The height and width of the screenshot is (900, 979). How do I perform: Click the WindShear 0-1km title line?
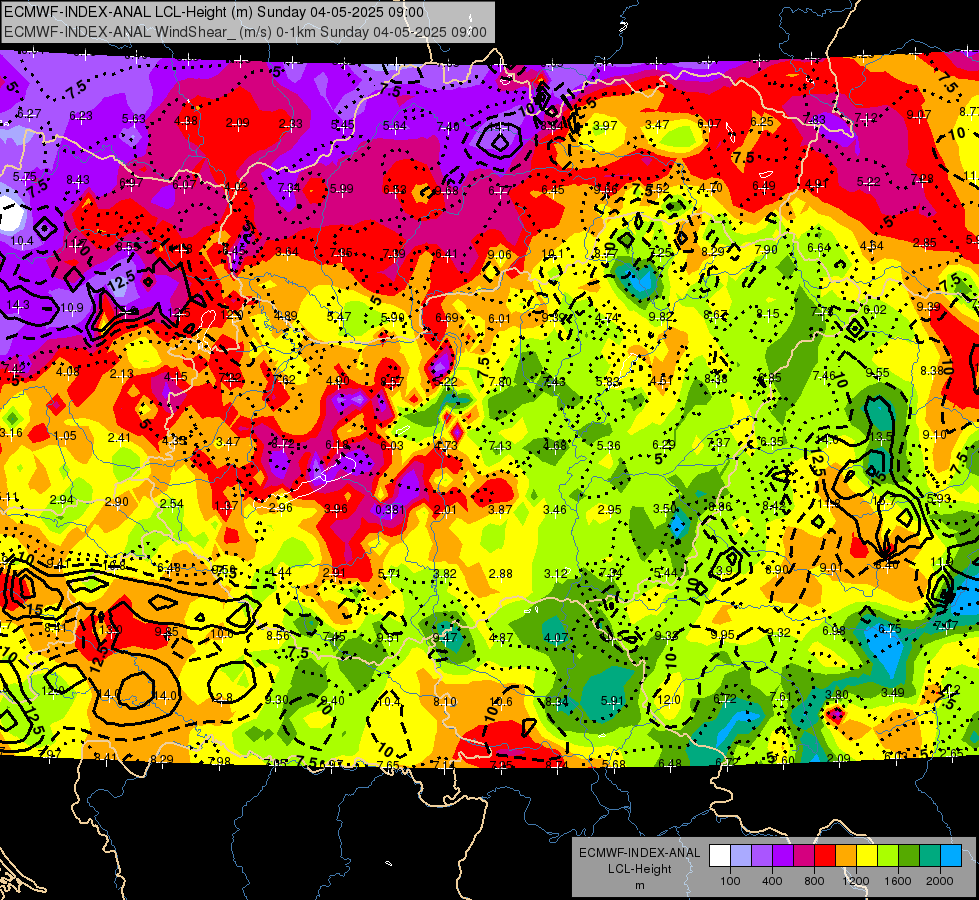pos(245,32)
